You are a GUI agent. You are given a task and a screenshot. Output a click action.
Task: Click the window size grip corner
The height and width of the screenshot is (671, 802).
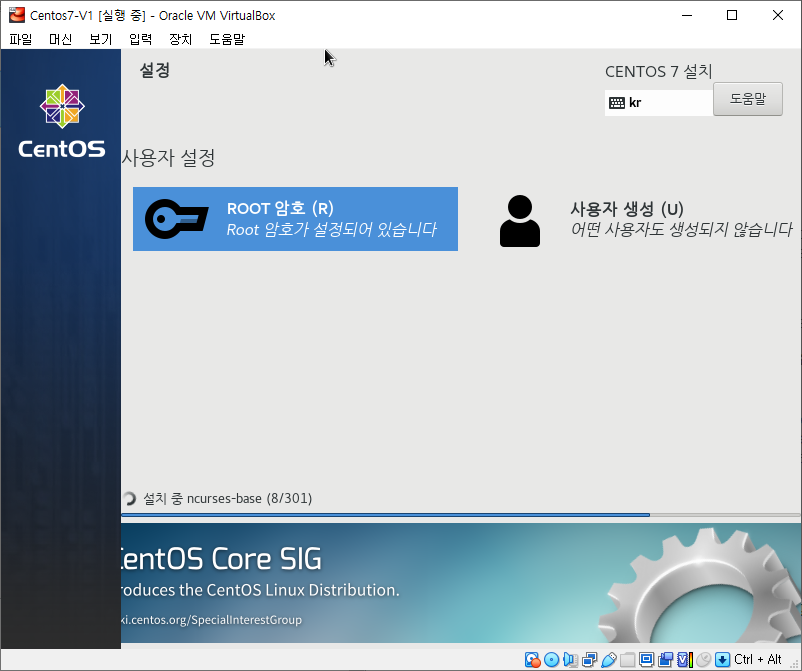coord(795,664)
